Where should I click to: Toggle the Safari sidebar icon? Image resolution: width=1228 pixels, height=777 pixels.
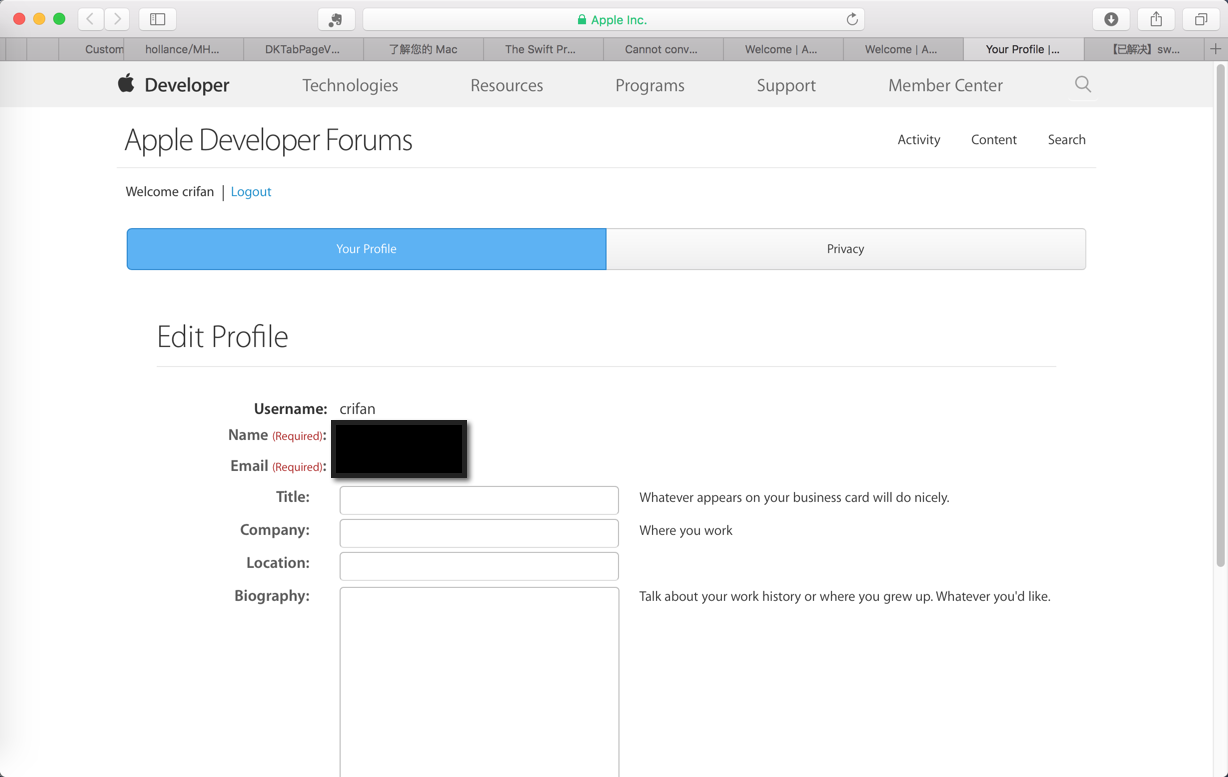(x=157, y=19)
